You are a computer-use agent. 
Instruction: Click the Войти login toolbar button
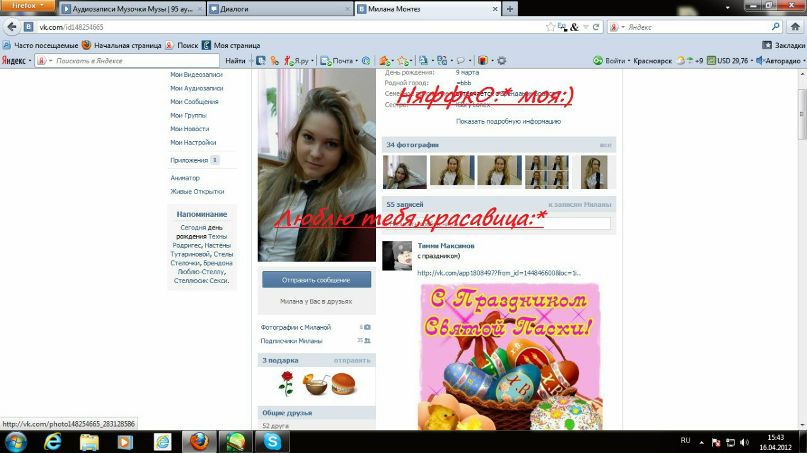coord(610,61)
